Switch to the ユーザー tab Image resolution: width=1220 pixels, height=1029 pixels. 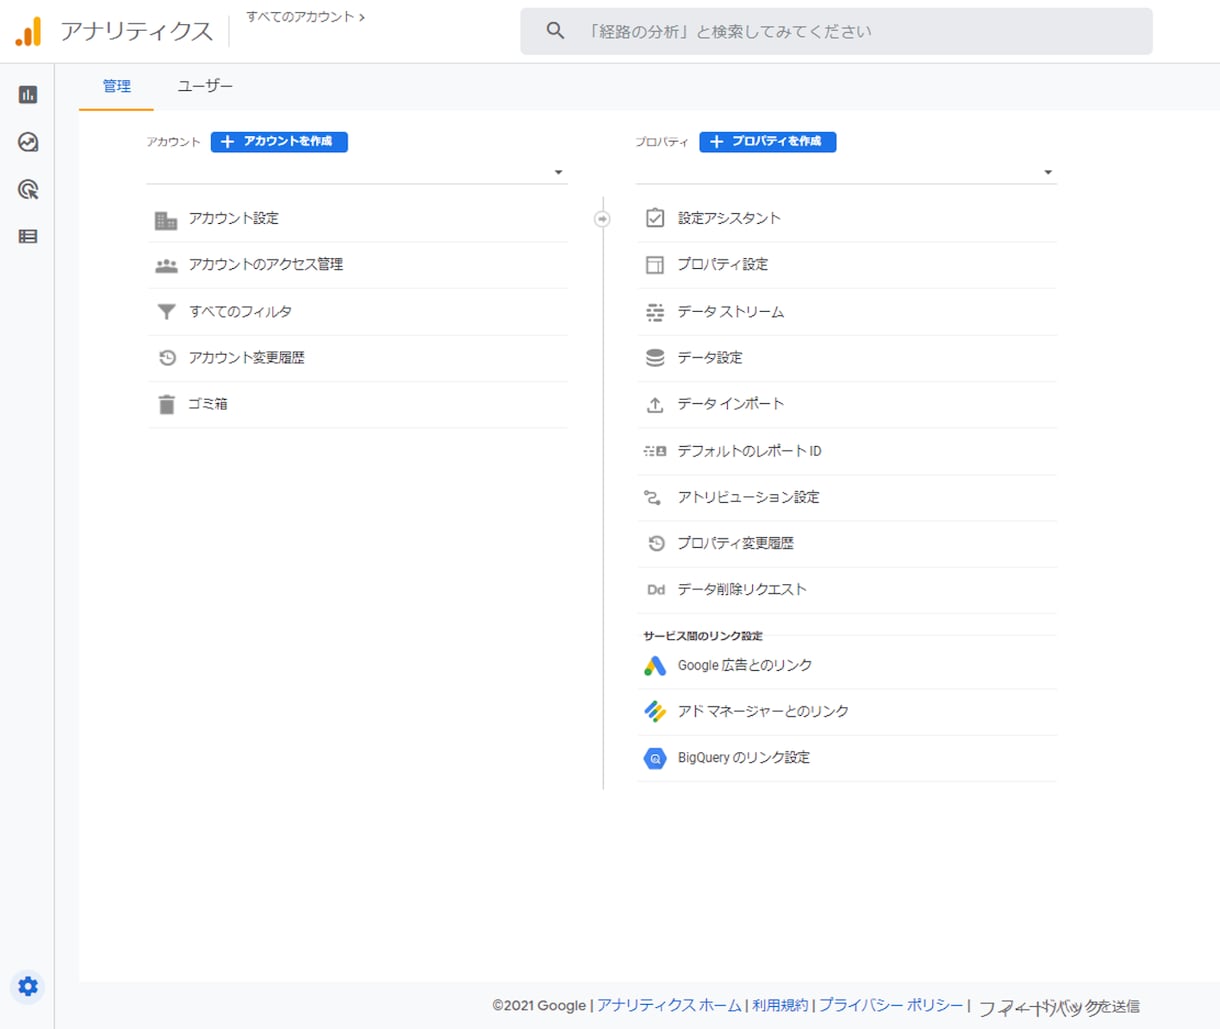[x=205, y=87]
